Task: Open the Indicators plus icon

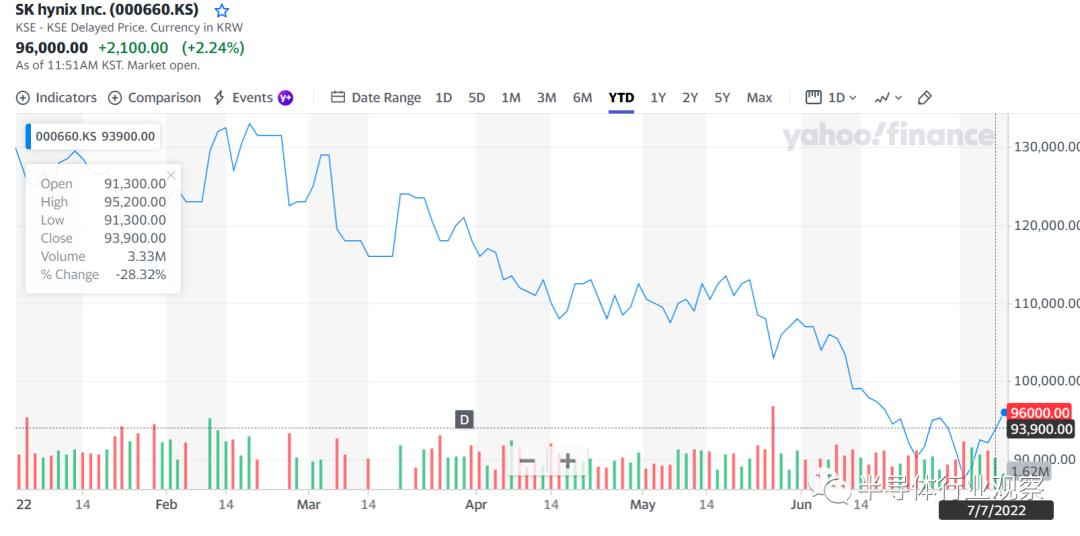Action: (x=23, y=98)
